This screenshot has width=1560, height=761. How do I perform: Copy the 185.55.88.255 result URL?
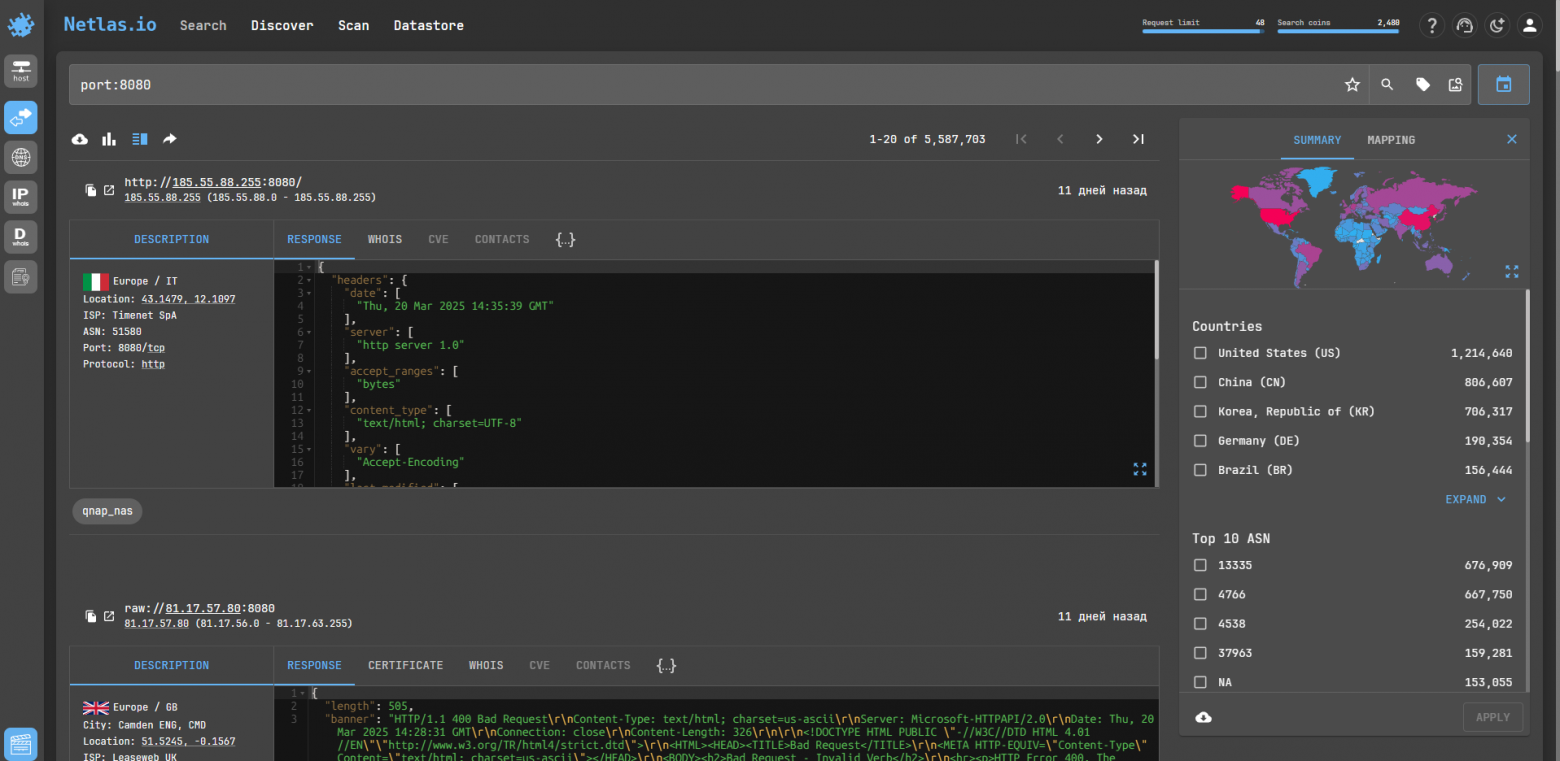tap(90, 190)
